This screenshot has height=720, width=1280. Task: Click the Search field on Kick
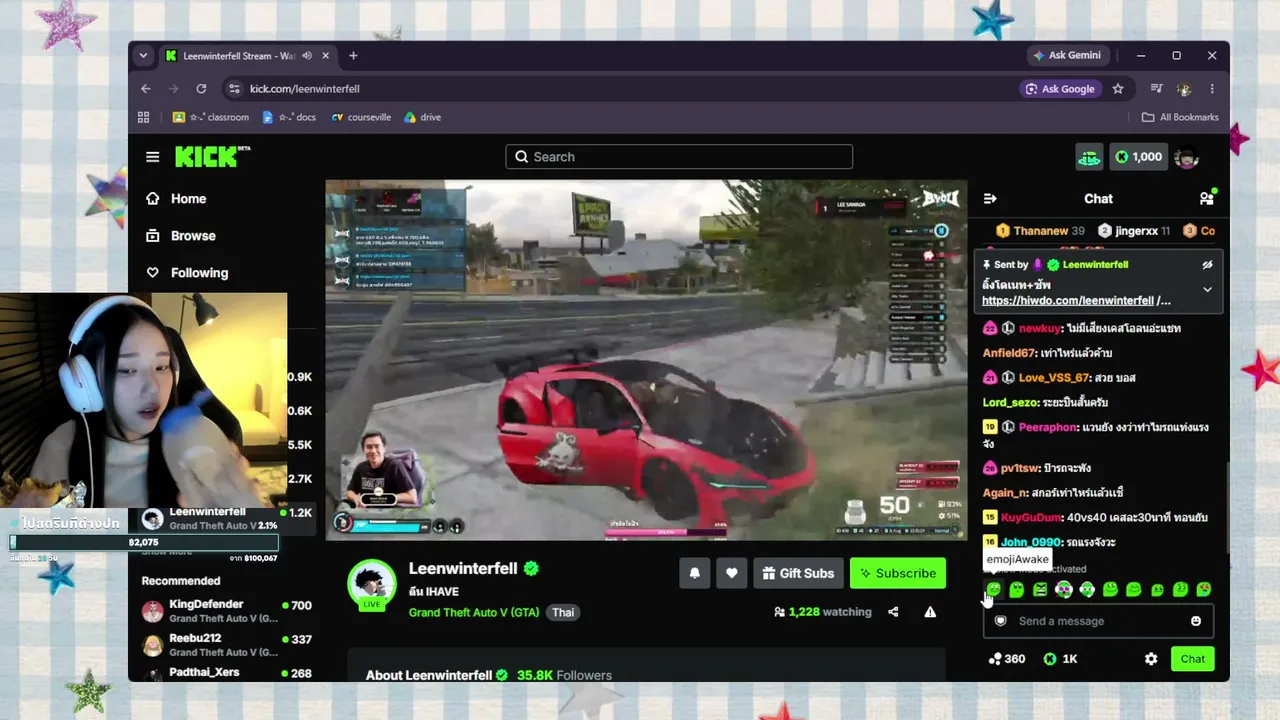(679, 157)
